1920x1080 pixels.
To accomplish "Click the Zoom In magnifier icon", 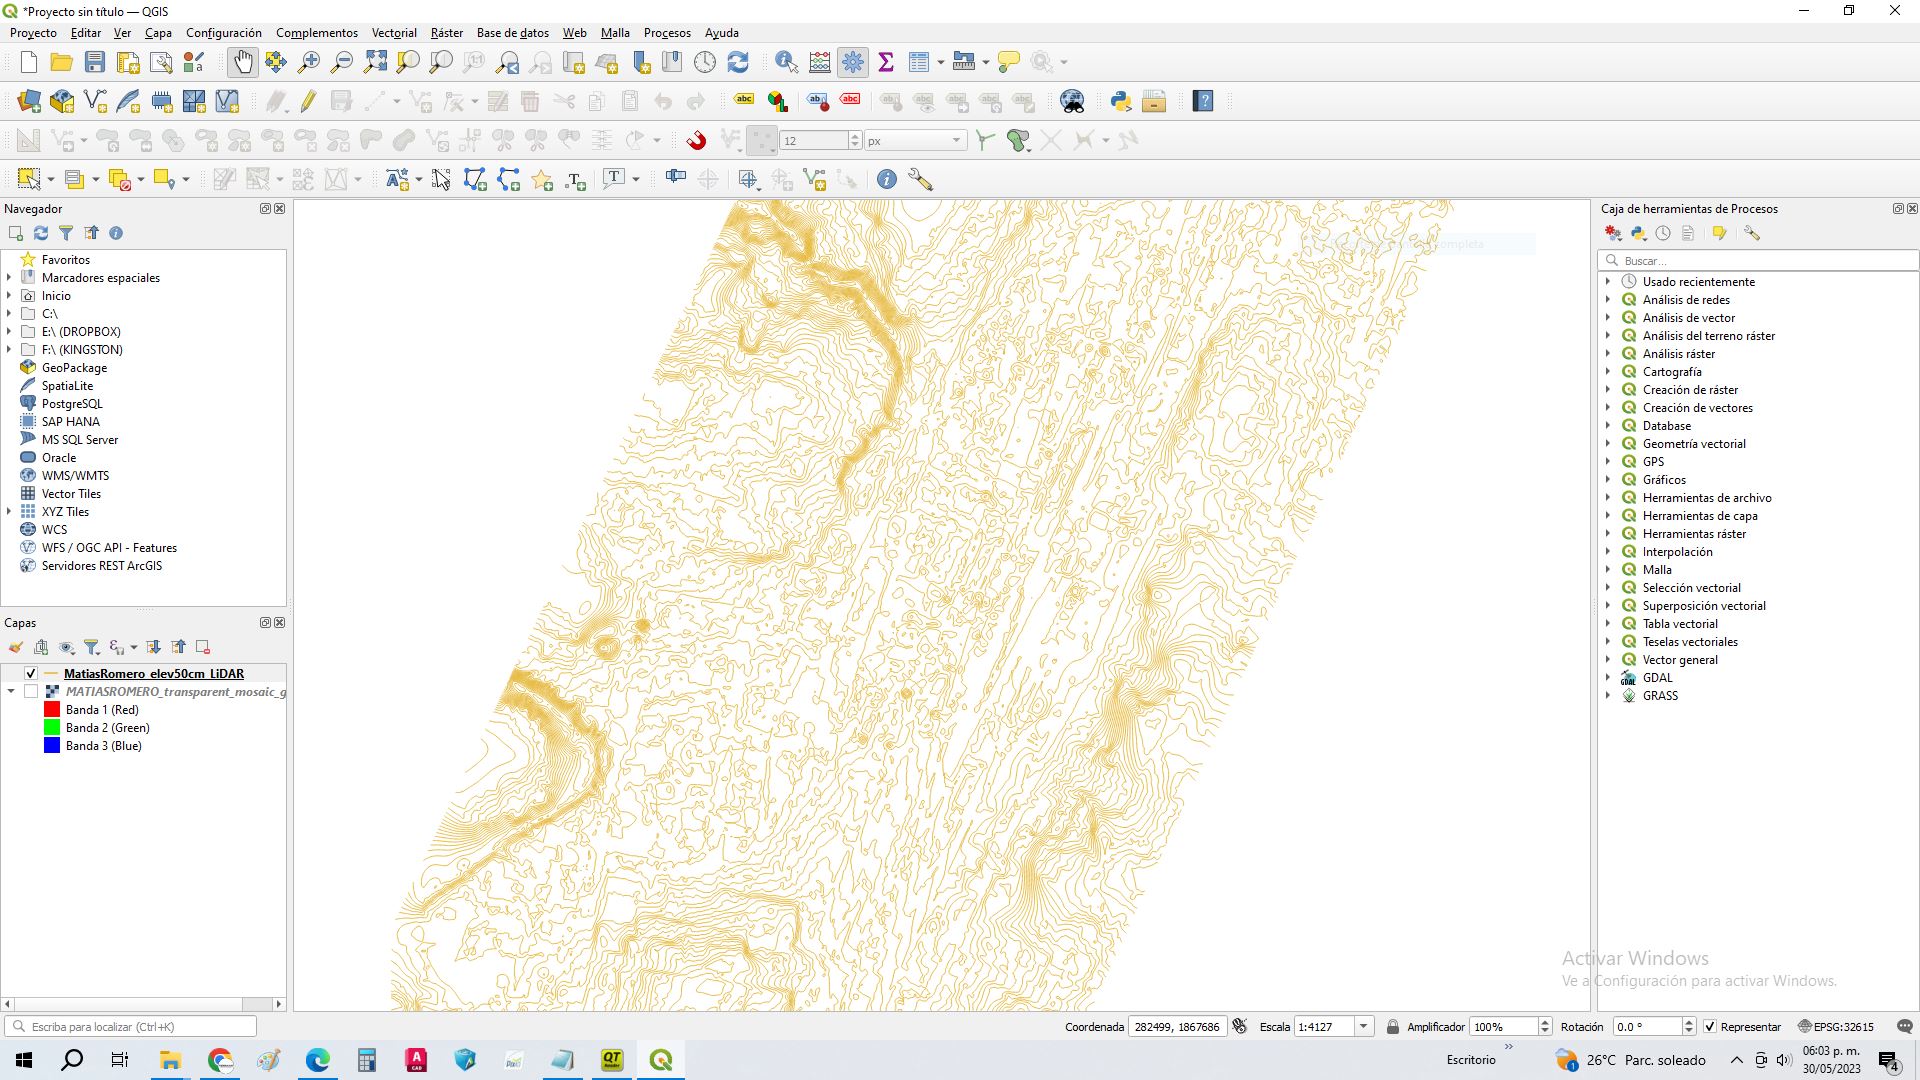I will [x=309, y=62].
